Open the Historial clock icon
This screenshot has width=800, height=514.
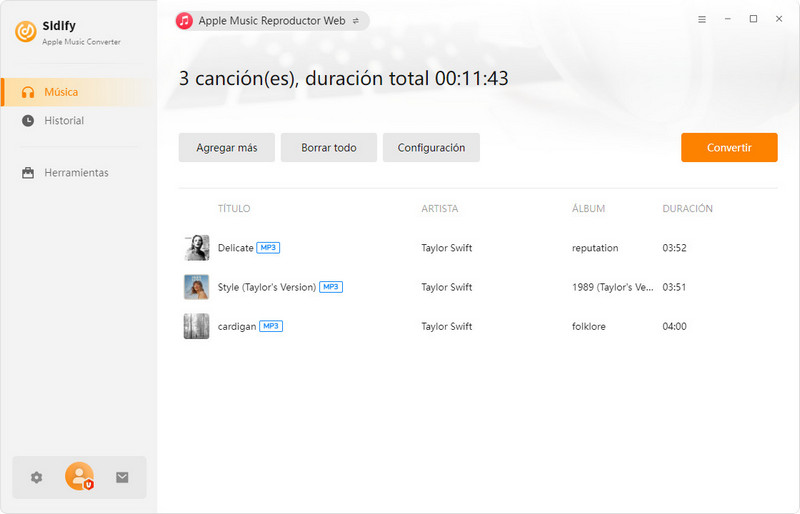click(x=28, y=120)
